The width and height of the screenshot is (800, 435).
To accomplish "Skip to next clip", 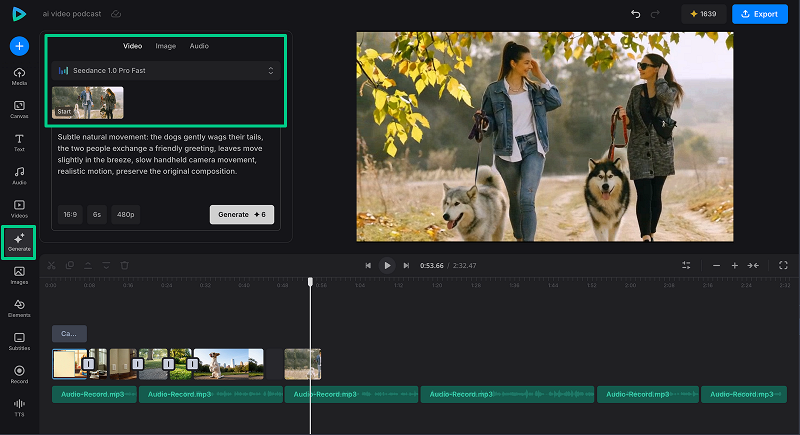I will (x=406, y=266).
